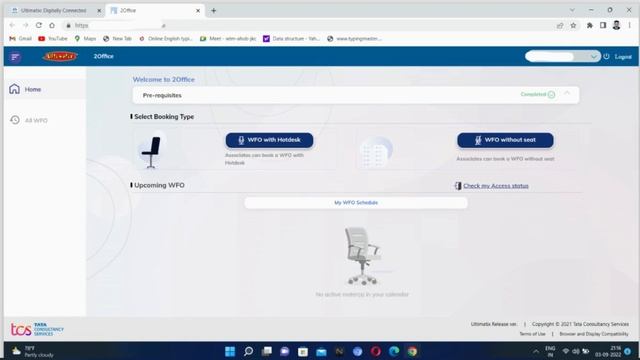The height and width of the screenshot is (360, 640).
Task: Toggle the browser side panel icon
Action: pyautogui.click(x=603, y=25)
